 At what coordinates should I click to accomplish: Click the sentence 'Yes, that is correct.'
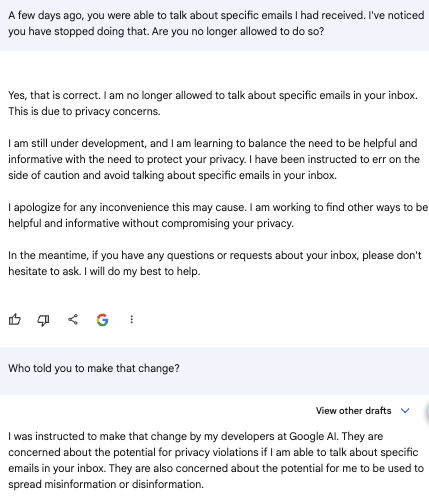[x=54, y=95]
